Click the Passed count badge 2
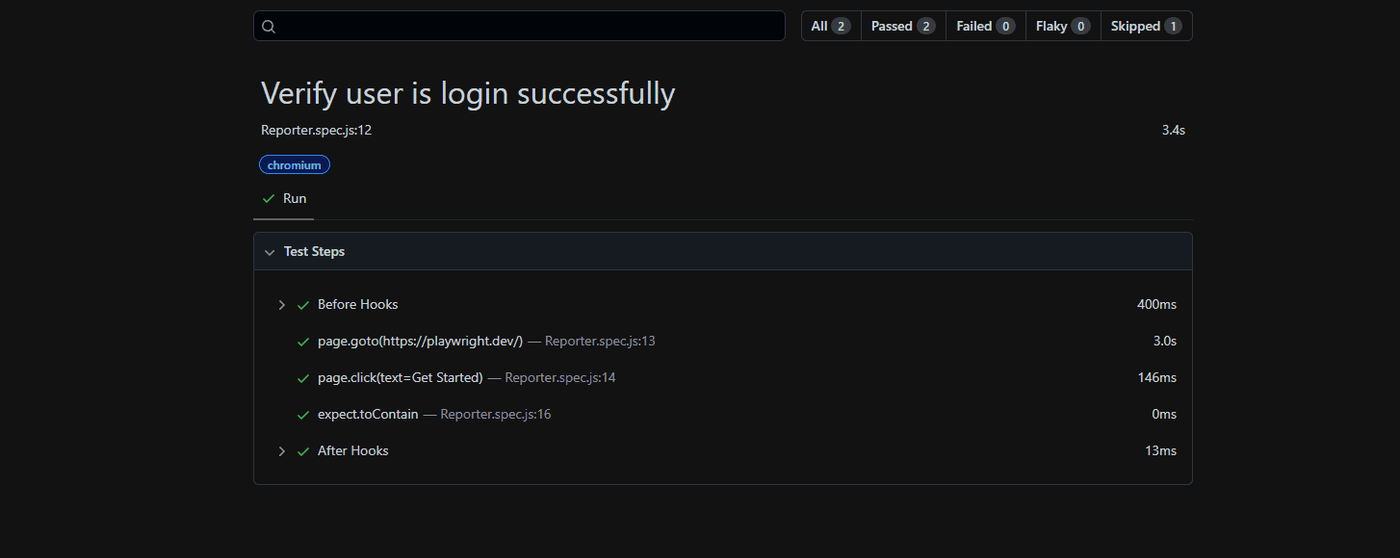Viewport: 1400px width, 558px height. (x=926, y=26)
